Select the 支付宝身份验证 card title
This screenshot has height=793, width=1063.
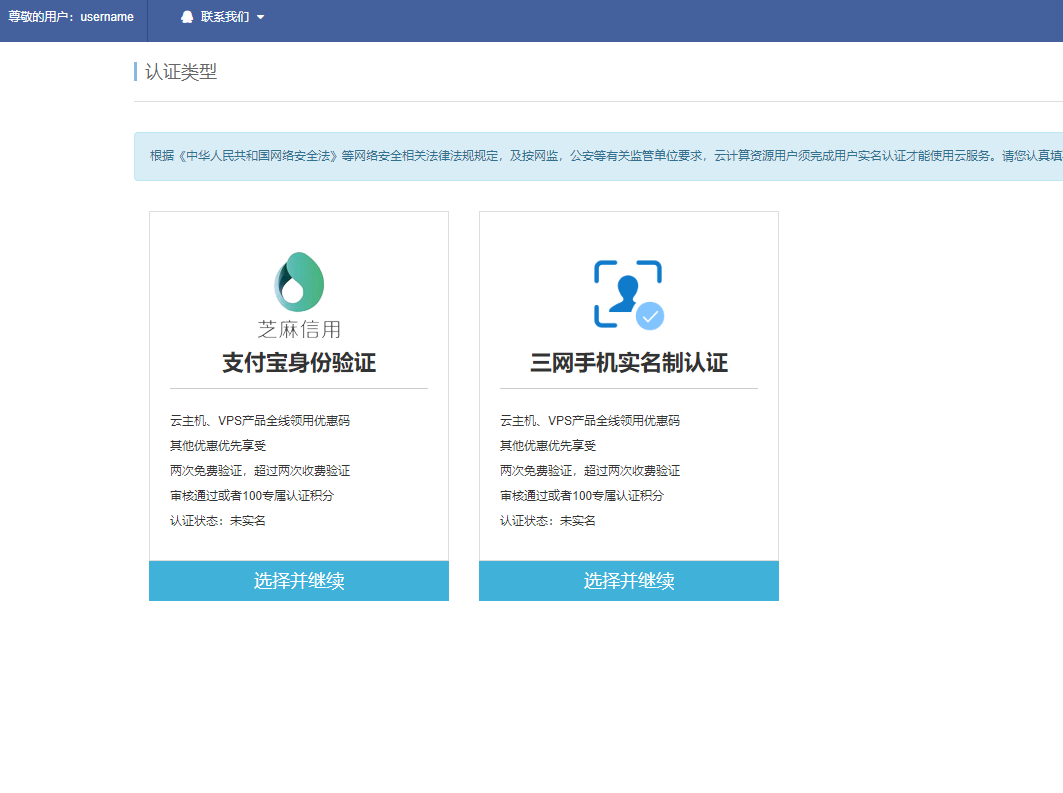pyautogui.click(x=299, y=363)
